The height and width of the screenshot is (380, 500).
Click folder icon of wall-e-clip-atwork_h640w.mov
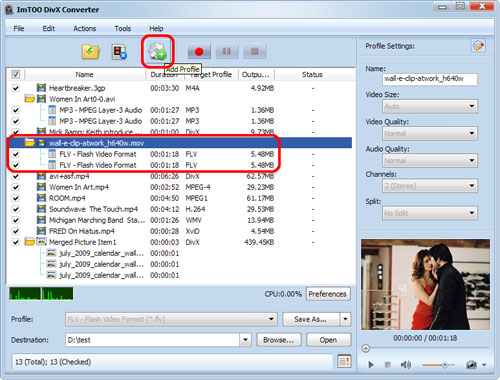[30, 143]
